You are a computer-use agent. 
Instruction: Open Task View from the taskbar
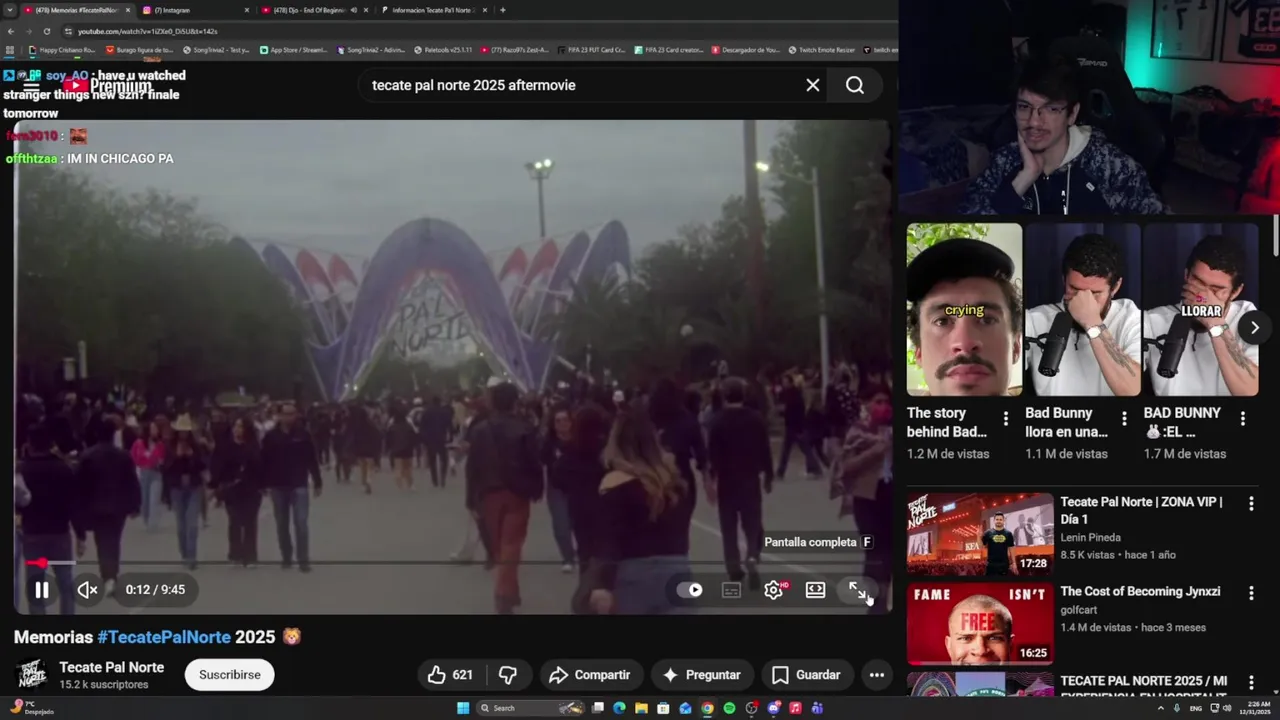[x=597, y=708]
